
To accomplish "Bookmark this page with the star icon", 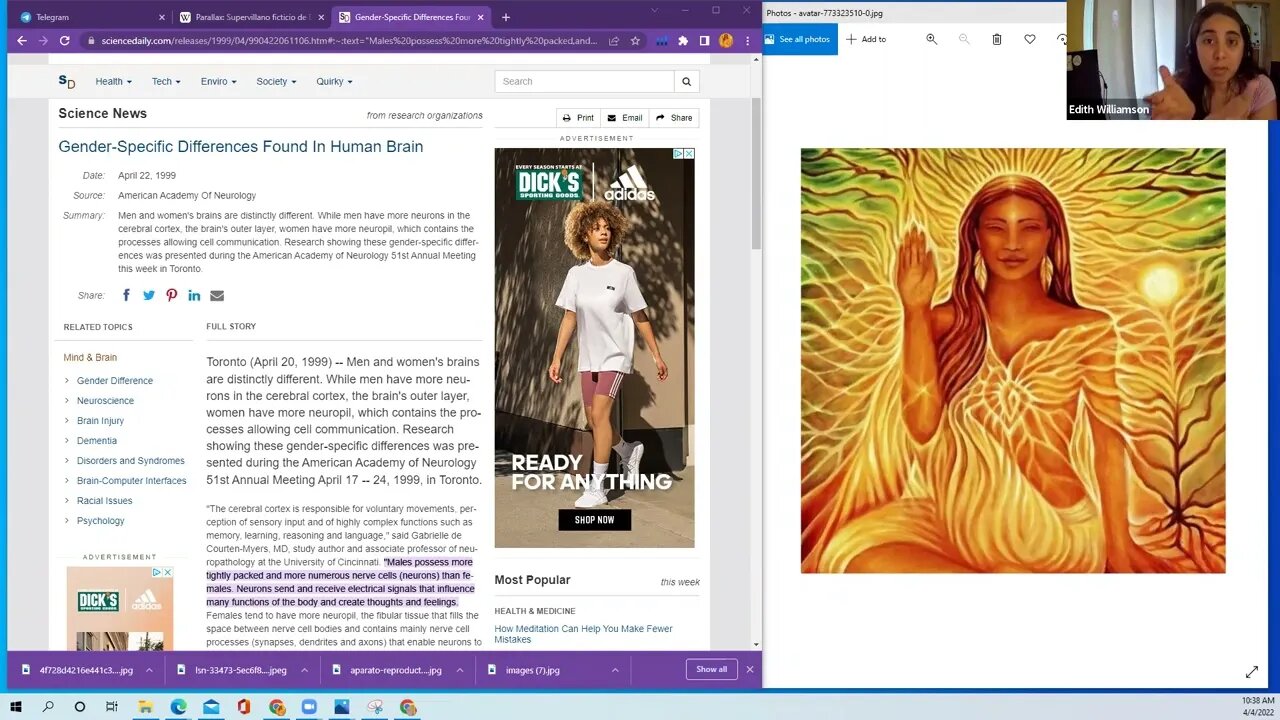I will (635, 41).
